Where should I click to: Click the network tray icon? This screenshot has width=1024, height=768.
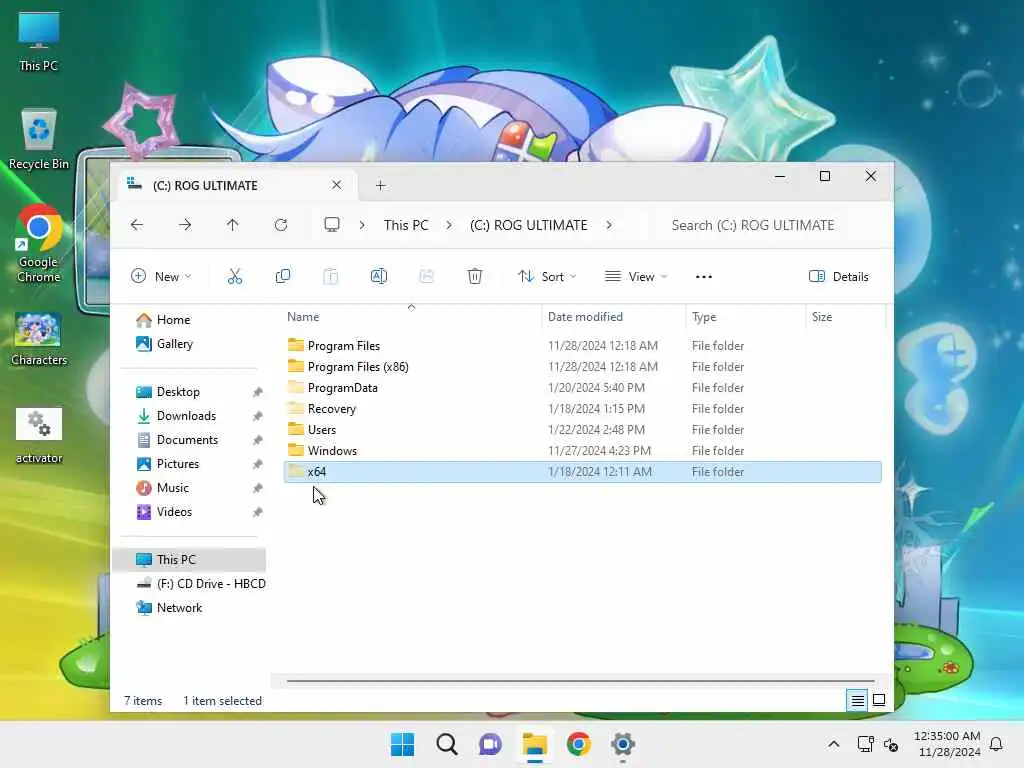coord(865,744)
